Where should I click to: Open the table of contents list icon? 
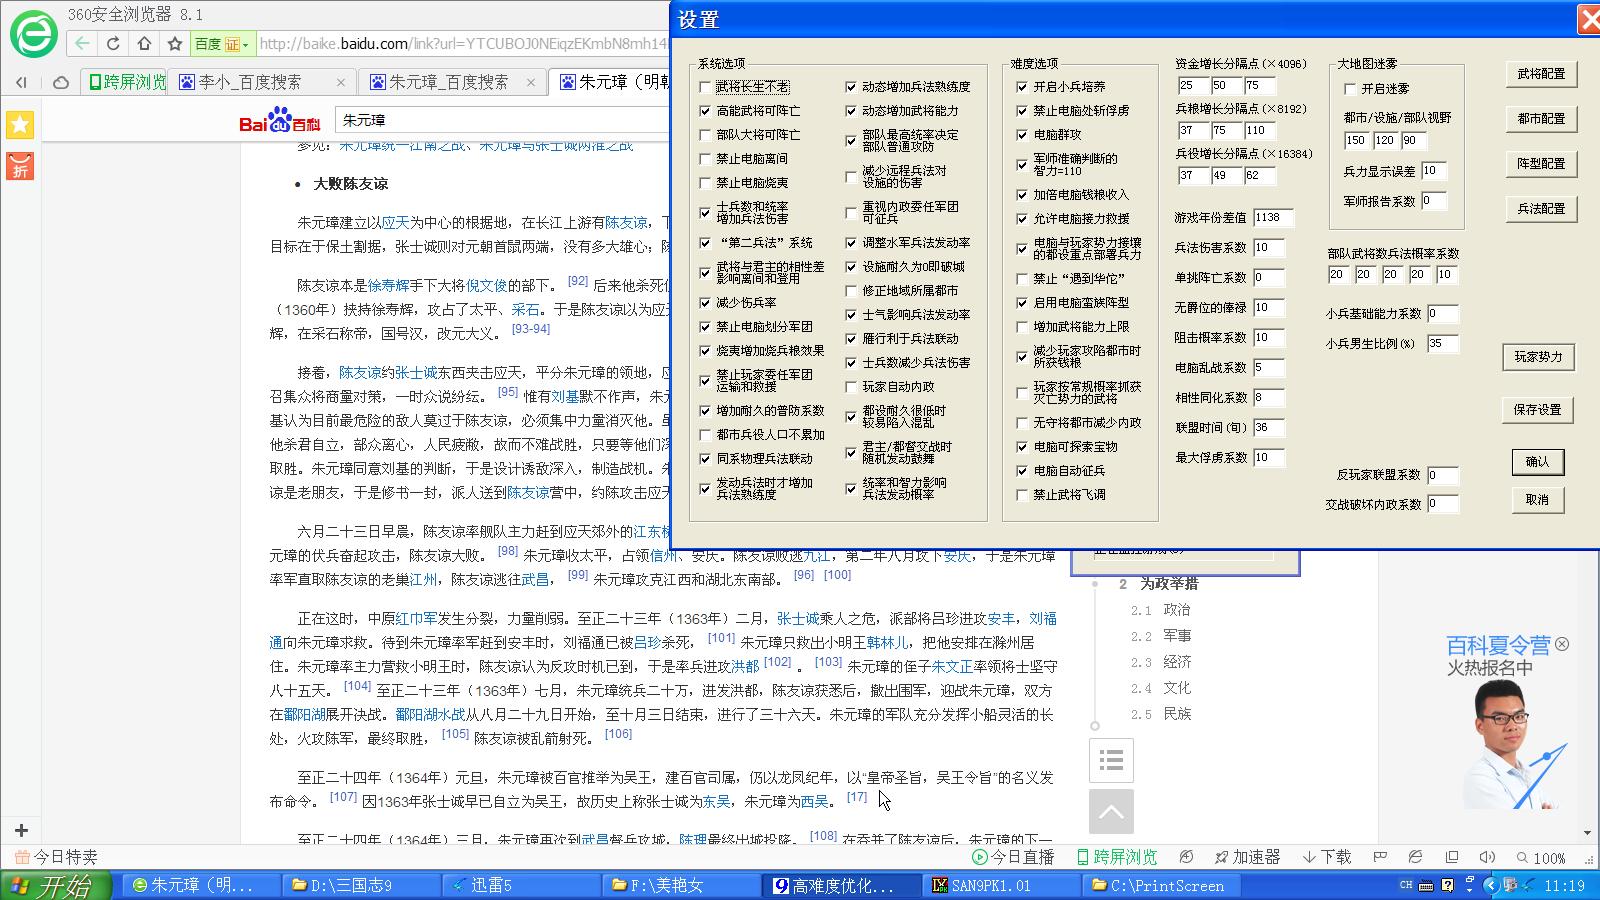[x=1111, y=761]
